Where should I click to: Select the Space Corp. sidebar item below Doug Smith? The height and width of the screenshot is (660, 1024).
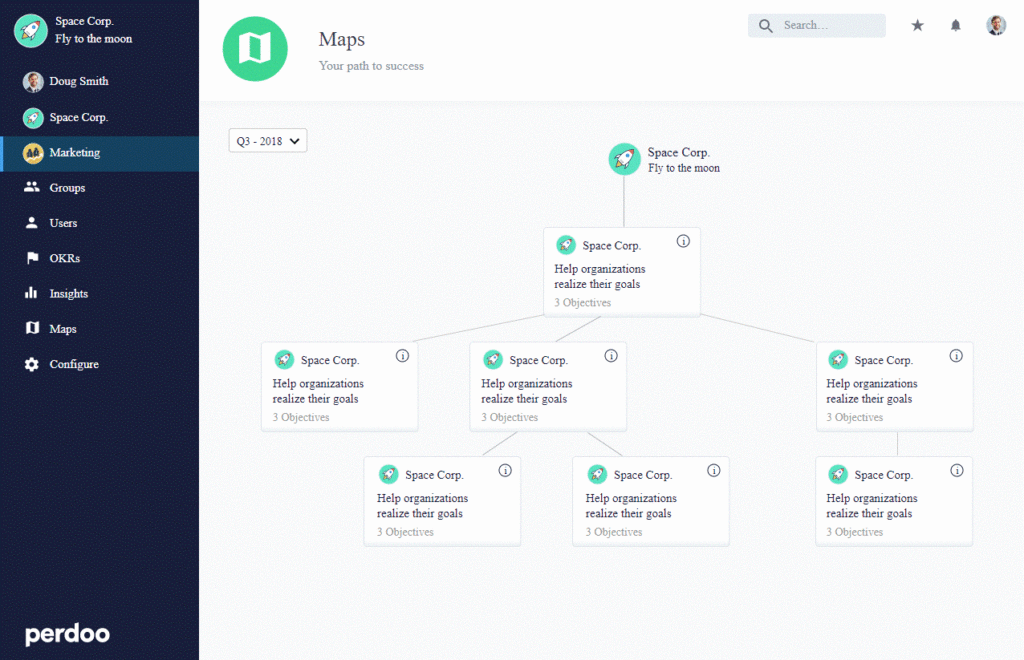[99, 118]
